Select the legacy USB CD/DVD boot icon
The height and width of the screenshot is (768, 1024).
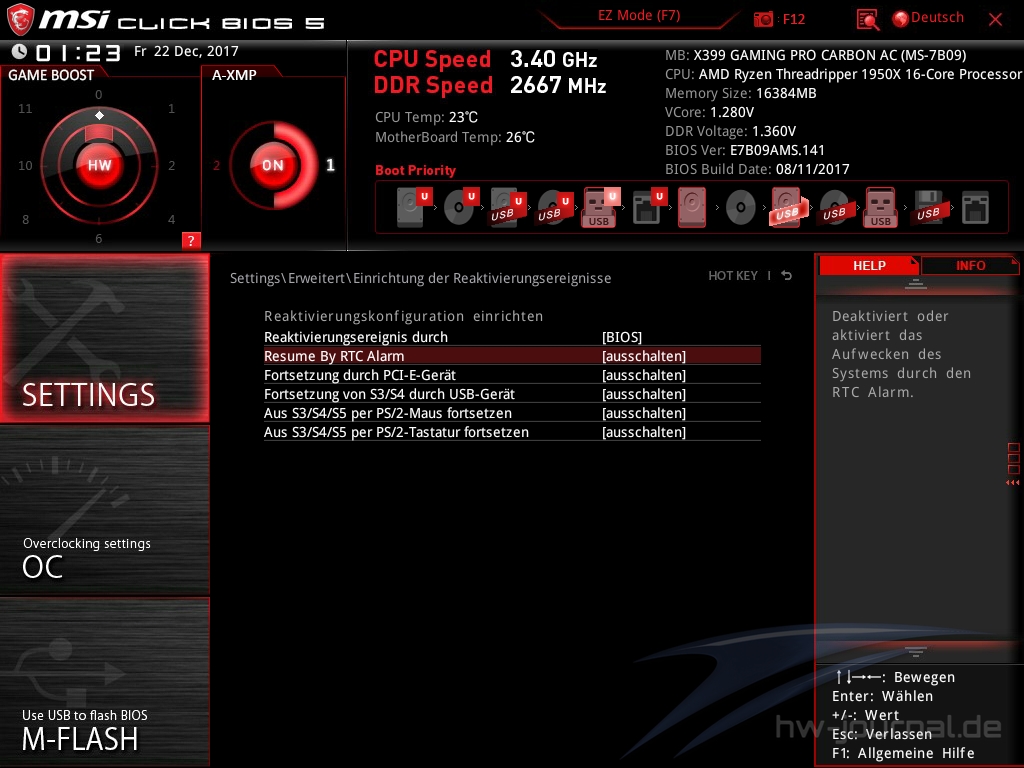point(834,207)
